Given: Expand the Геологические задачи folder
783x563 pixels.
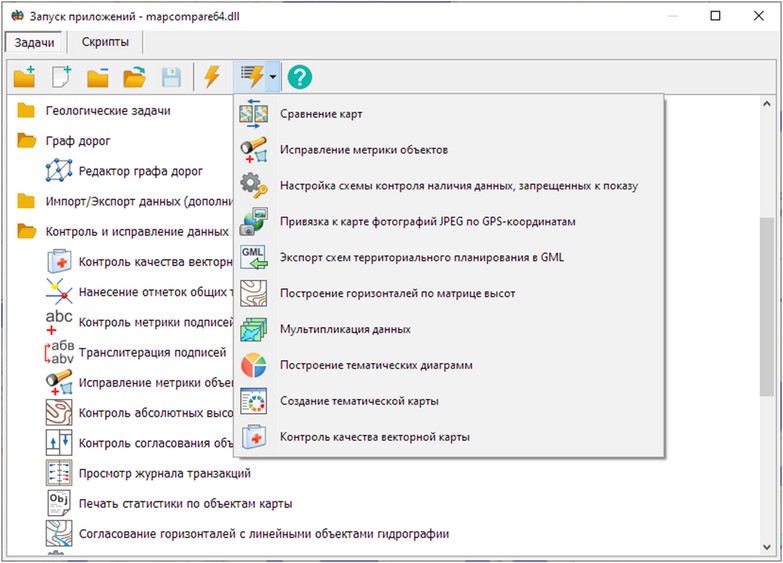Looking at the screenshot, I should (26, 110).
